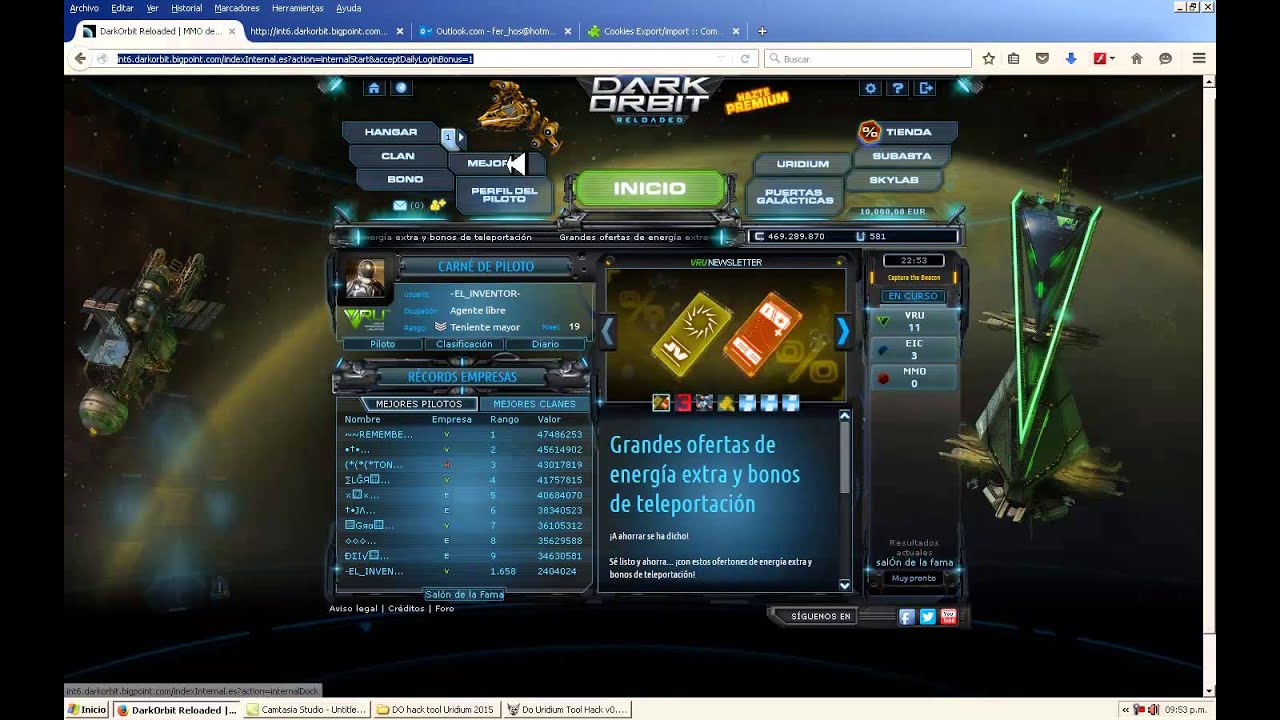Viewport: 1280px width, 720px height.
Task: Show next newsletter banner with right arrow
Action: click(843, 331)
